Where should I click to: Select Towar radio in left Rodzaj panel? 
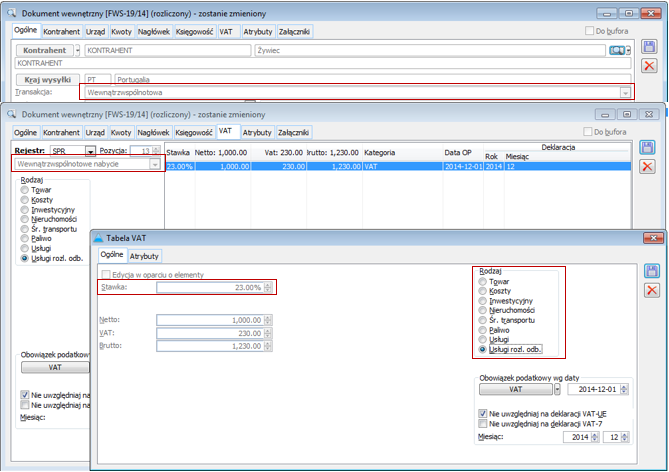pyautogui.click(x=24, y=190)
